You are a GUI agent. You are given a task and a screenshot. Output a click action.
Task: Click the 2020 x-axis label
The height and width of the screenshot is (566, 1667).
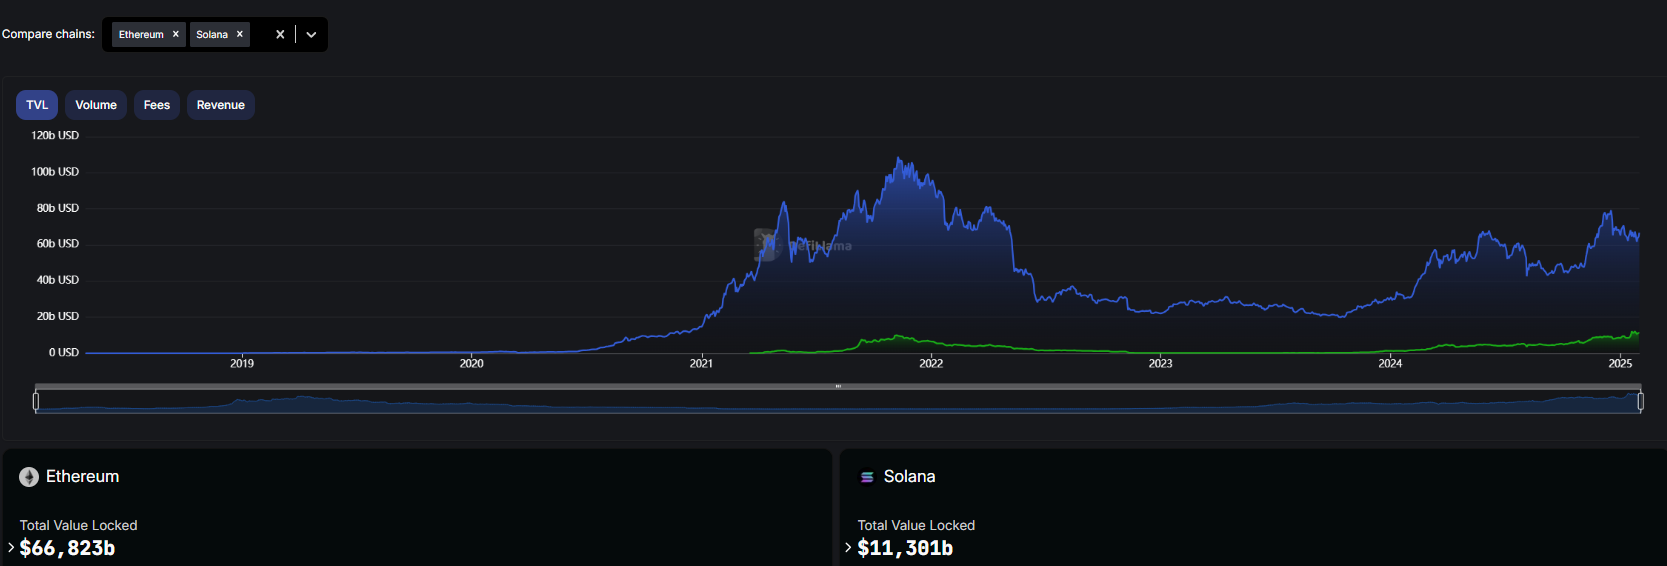click(x=472, y=363)
